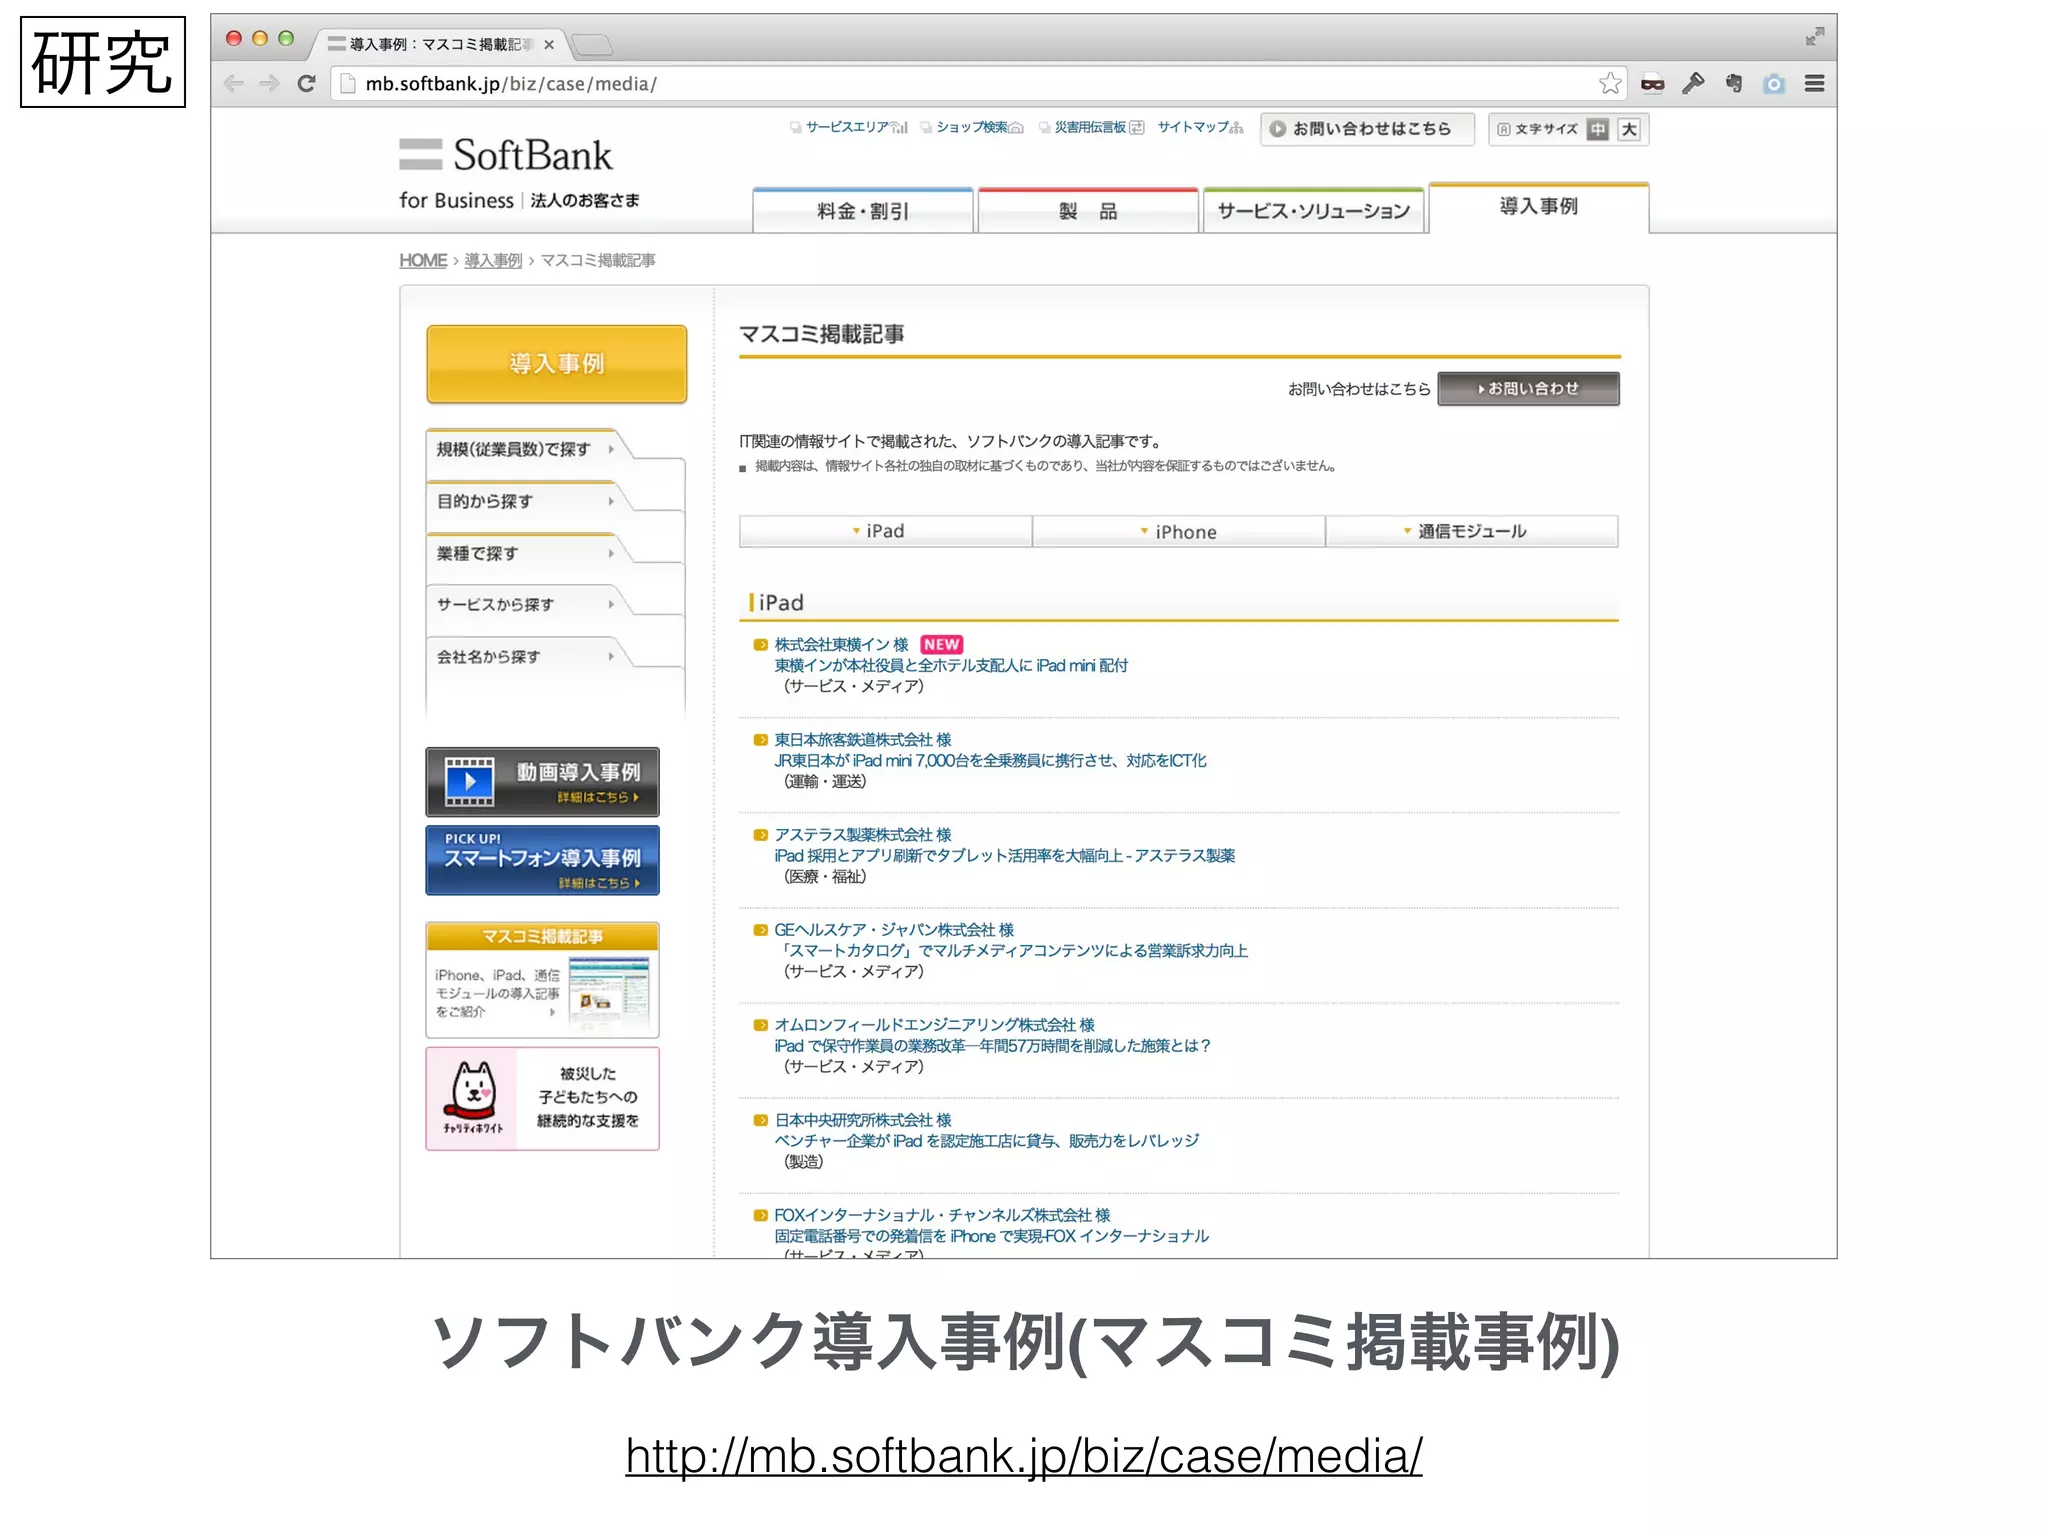The image size is (2048, 1536).
Task: Open オムロンフィールドエンジニアリング株式会社 様 article
Action: coord(935,1025)
